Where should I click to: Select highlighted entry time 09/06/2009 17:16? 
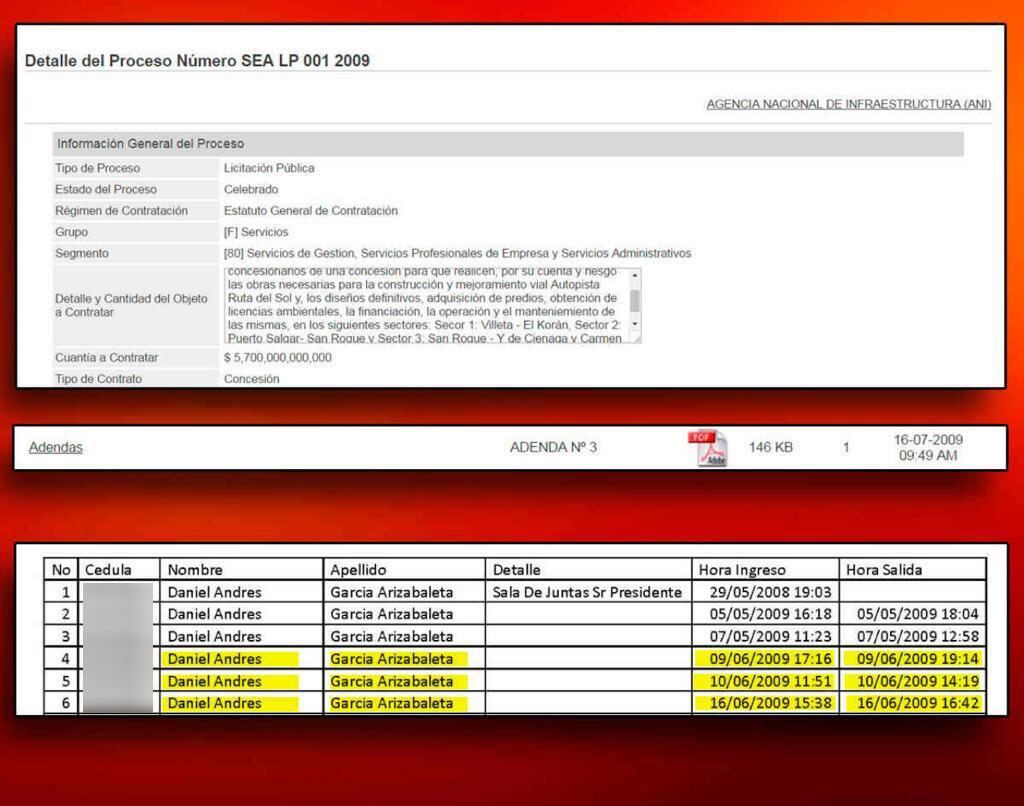point(766,659)
